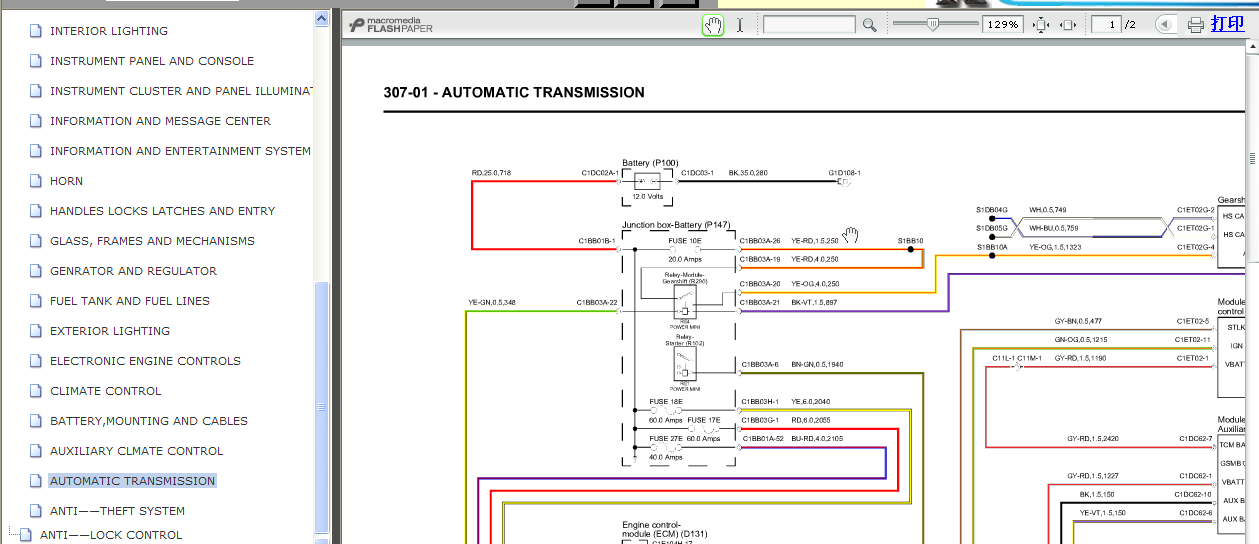Click document icon beside ELECTRONIC ENGINE CONTROLS

[x=37, y=361]
